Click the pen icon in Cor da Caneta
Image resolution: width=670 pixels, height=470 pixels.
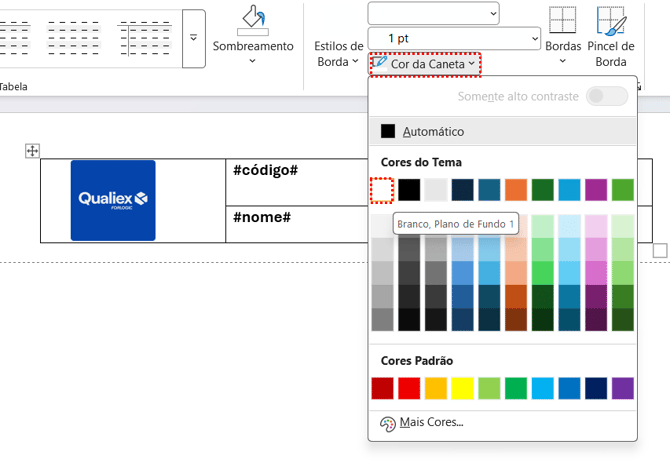tap(379, 64)
